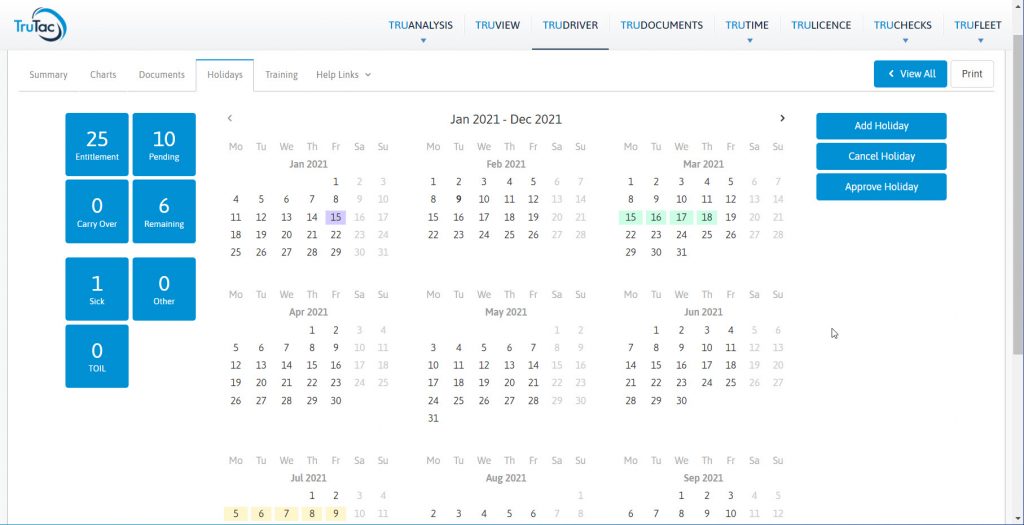Go to previous year with left arrow
The width and height of the screenshot is (1024, 525).
[x=230, y=118]
